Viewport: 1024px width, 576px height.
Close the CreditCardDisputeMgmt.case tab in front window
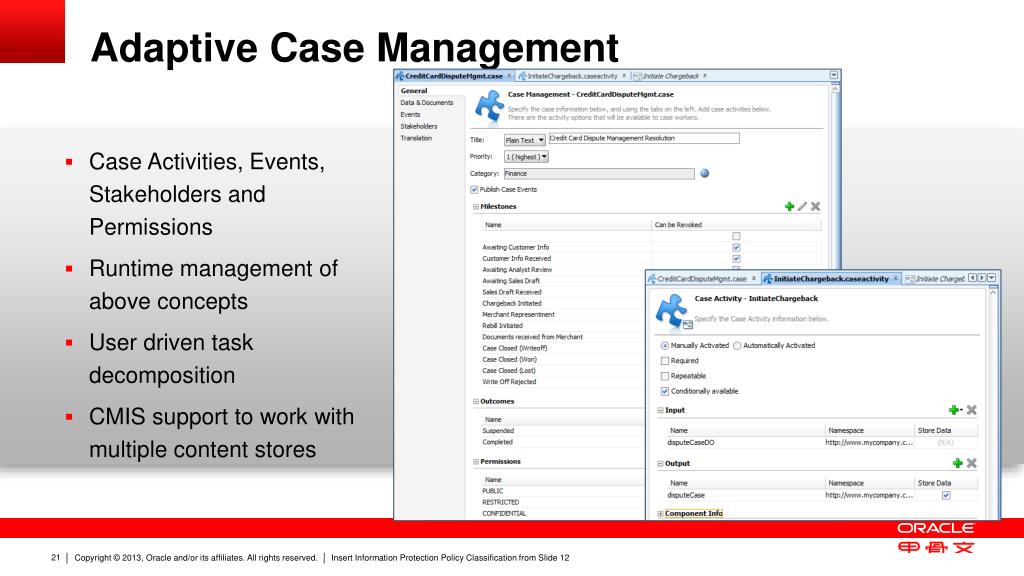tap(754, 278)
